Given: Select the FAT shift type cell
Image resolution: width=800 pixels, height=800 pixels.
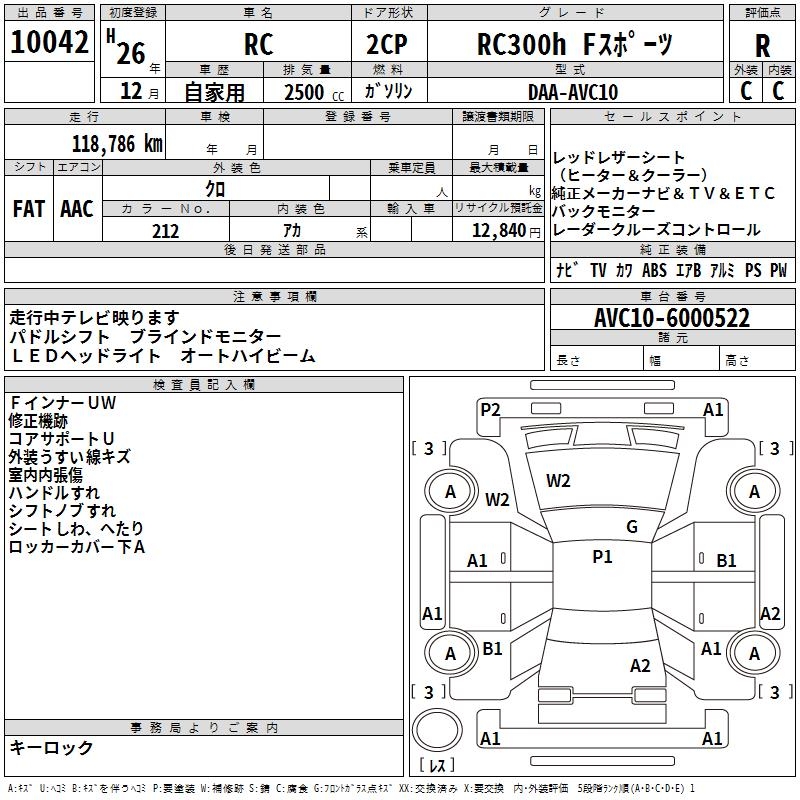Looking at the screenshot, I should point(28,208).
